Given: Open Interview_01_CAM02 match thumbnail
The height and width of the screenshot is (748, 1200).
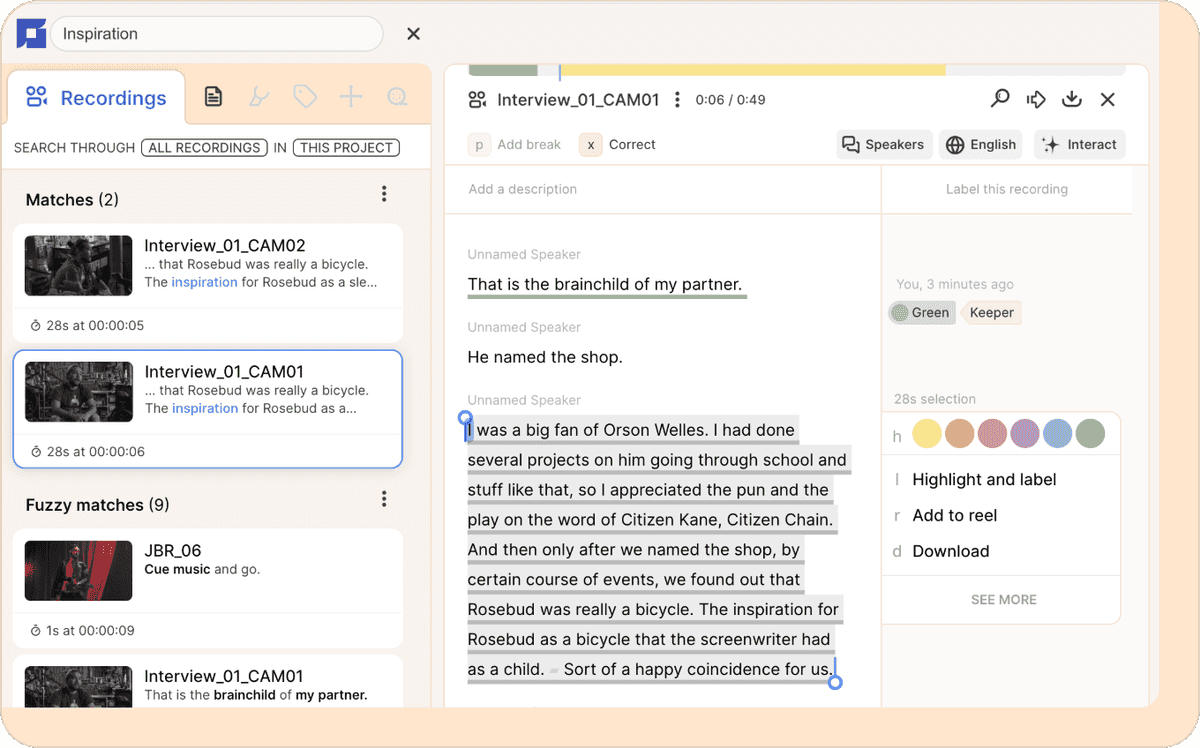Looking at the screenshot, I should (x=78, y=265).
